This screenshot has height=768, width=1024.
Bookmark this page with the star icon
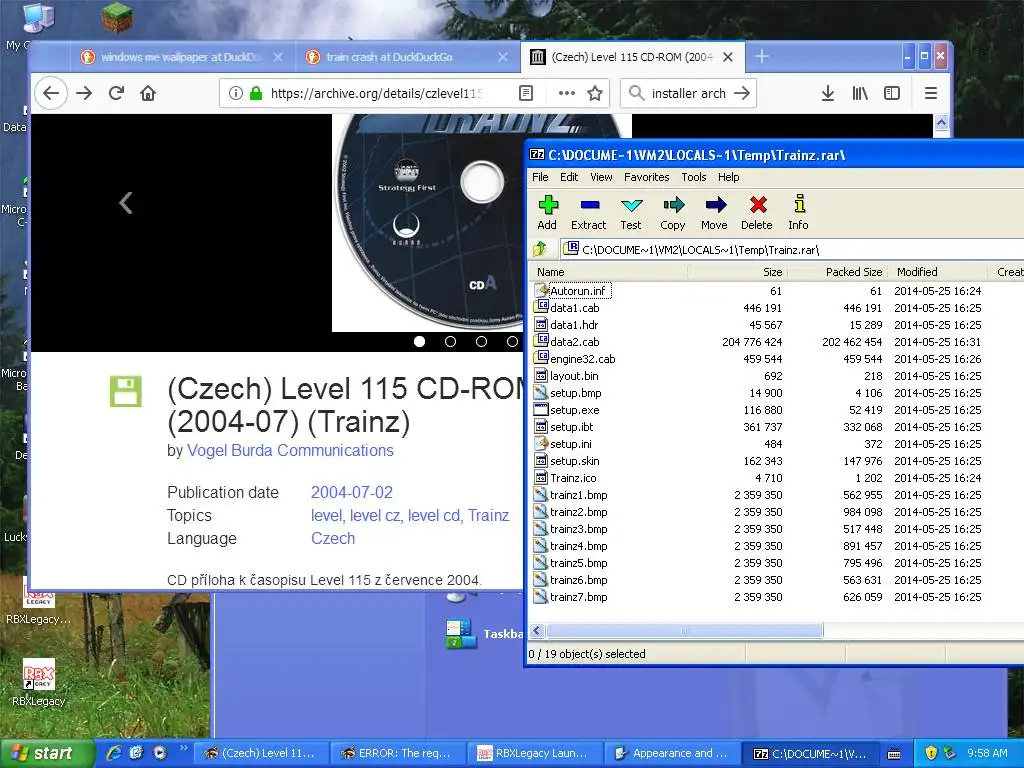click(595, 93)
